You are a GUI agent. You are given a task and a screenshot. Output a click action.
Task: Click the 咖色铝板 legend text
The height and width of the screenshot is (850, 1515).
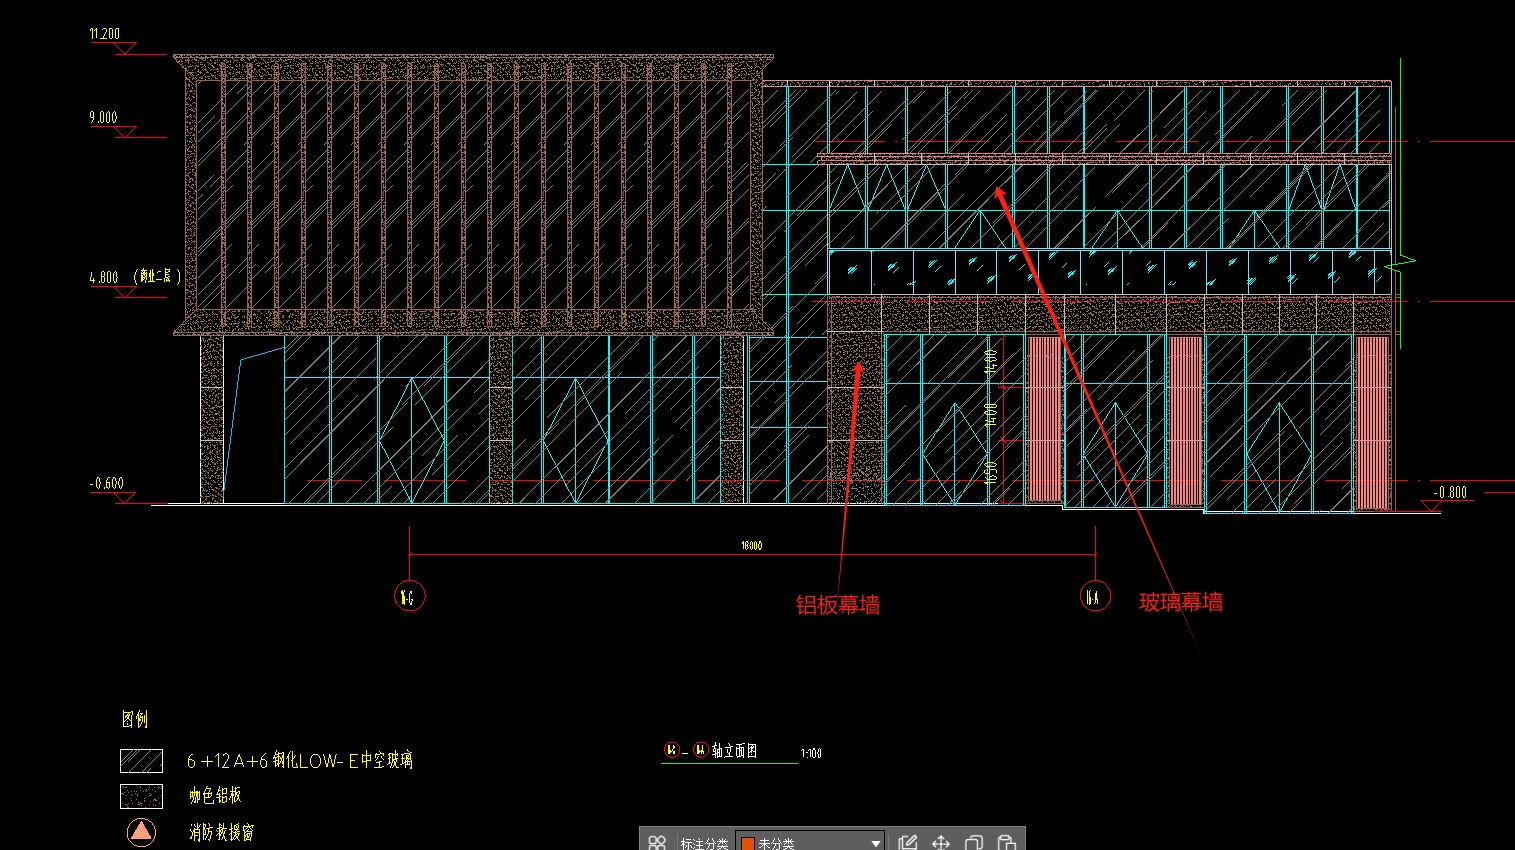click(215, 796)
